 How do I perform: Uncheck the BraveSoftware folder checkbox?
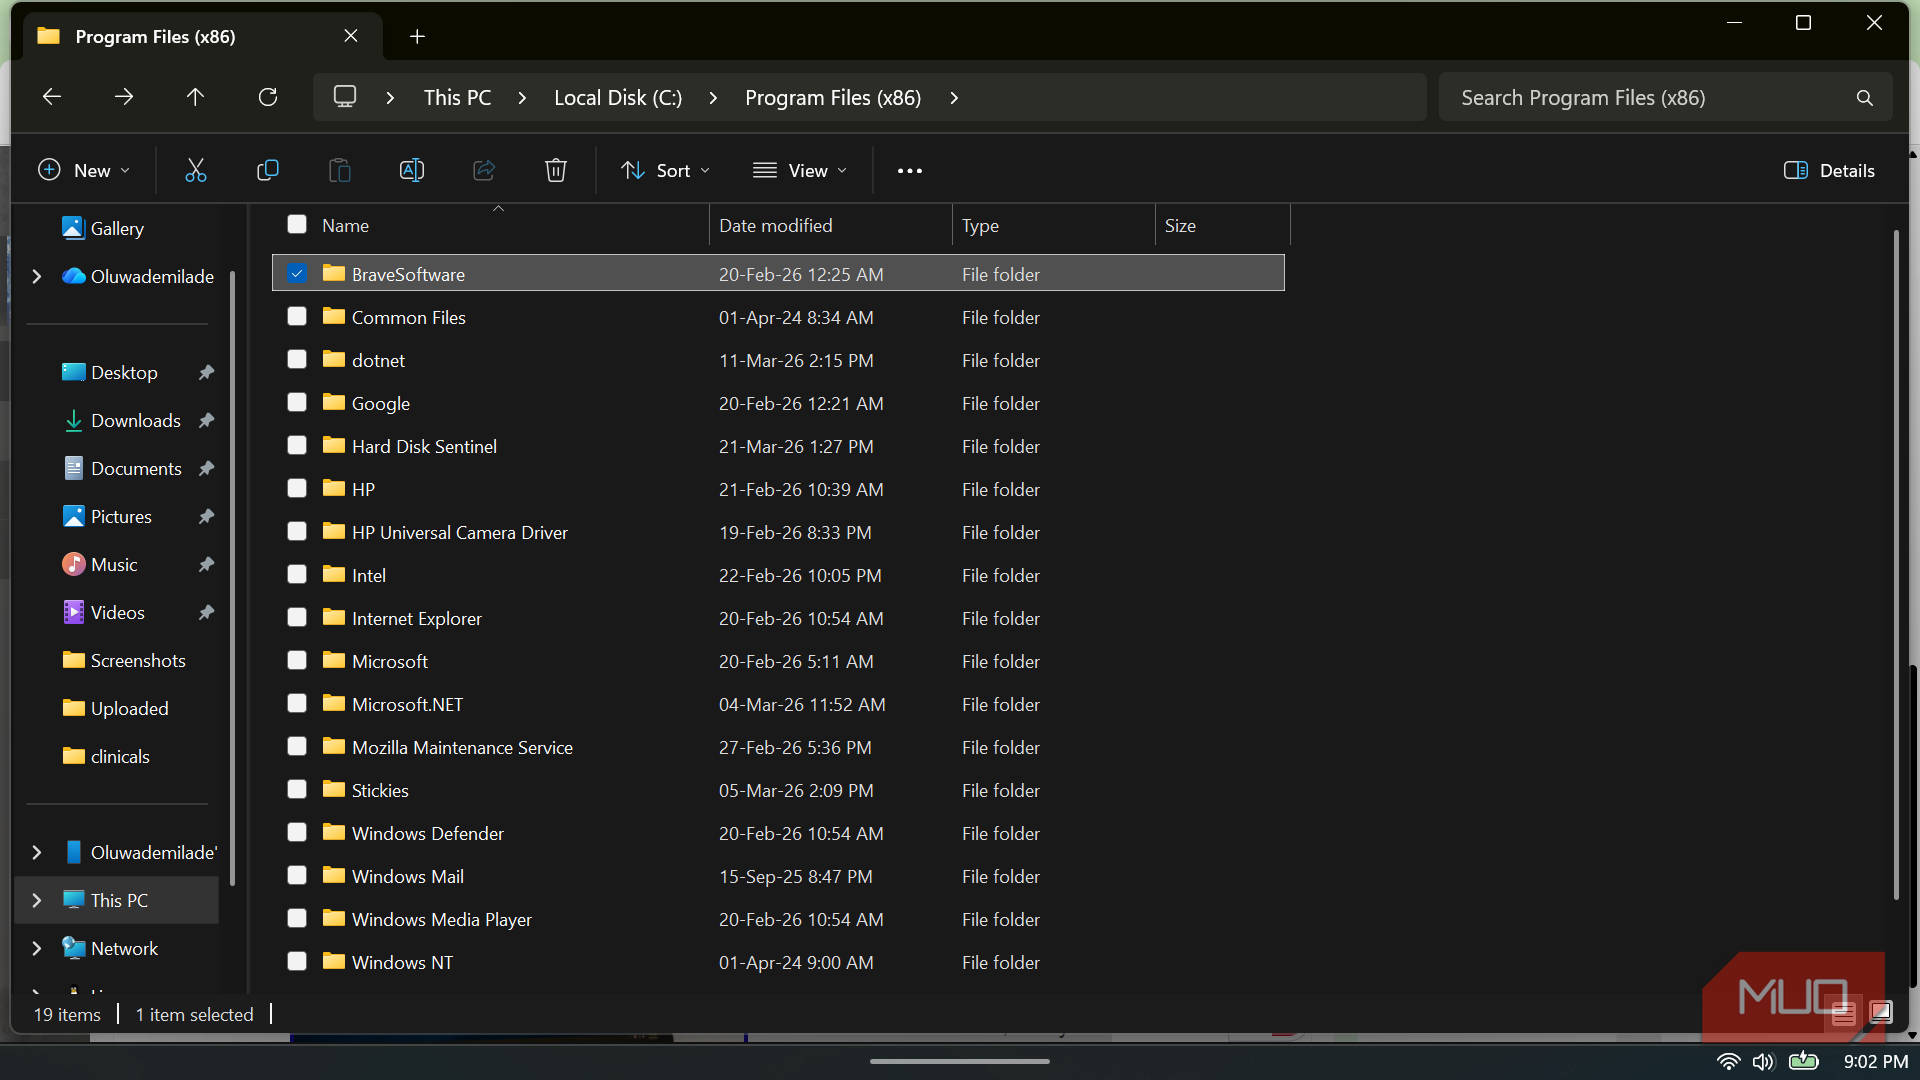click(297, 273)
